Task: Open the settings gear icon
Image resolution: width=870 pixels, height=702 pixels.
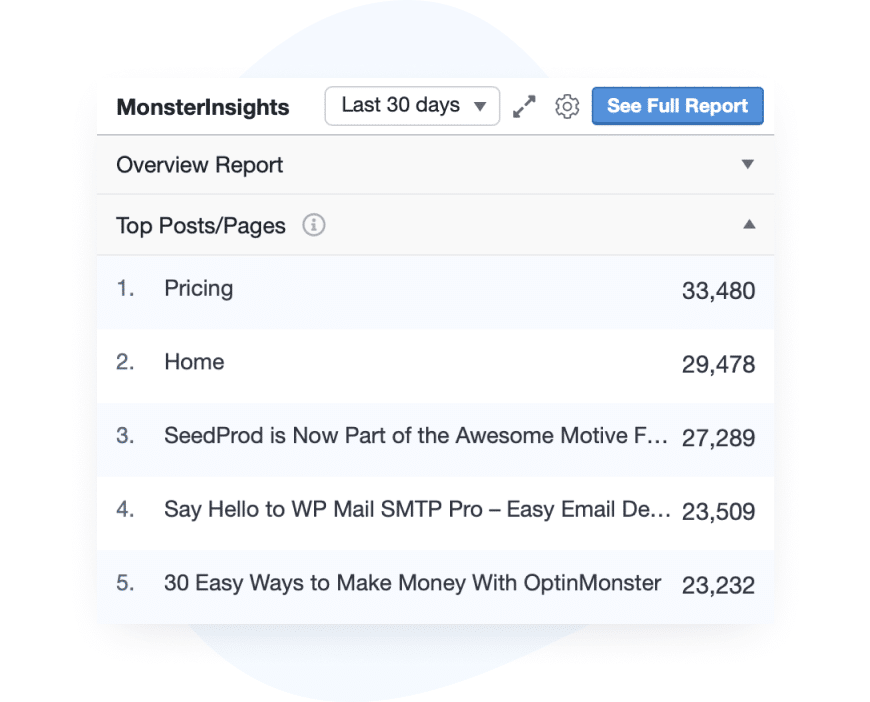Action: point(567,106)
